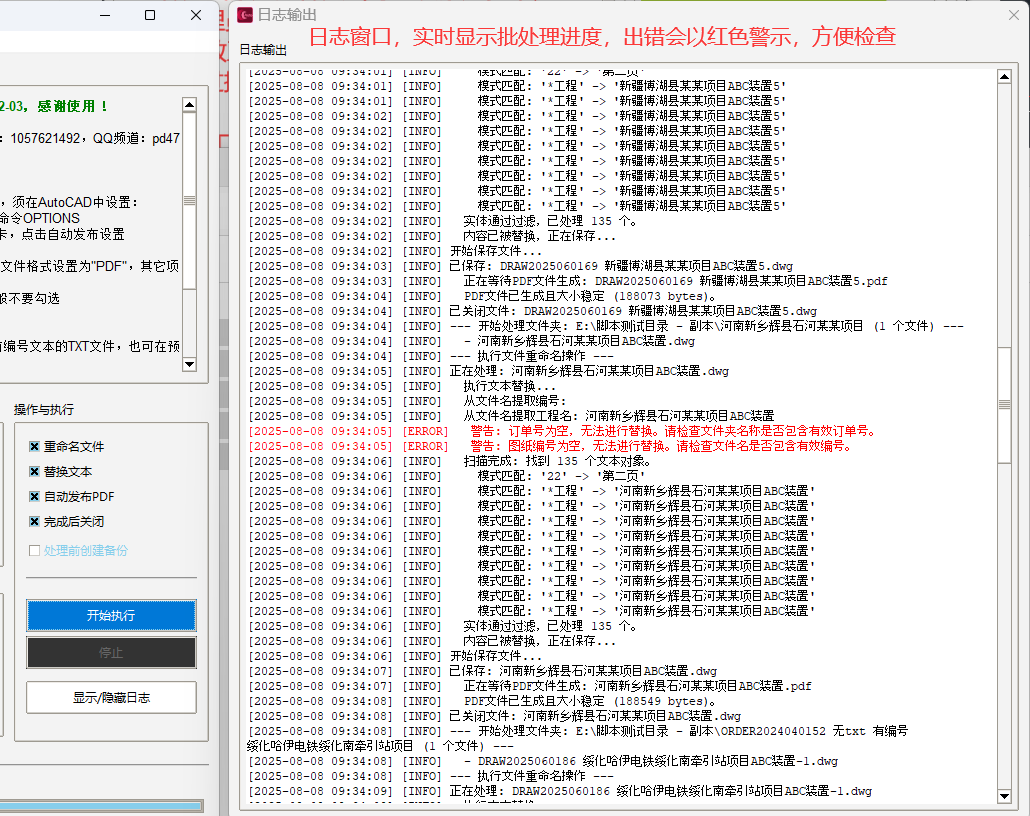Image resolution: width=1030 pixels, height=816 pixels.
Task: Click the progress bar at window bottom
Action: (100, 805)
